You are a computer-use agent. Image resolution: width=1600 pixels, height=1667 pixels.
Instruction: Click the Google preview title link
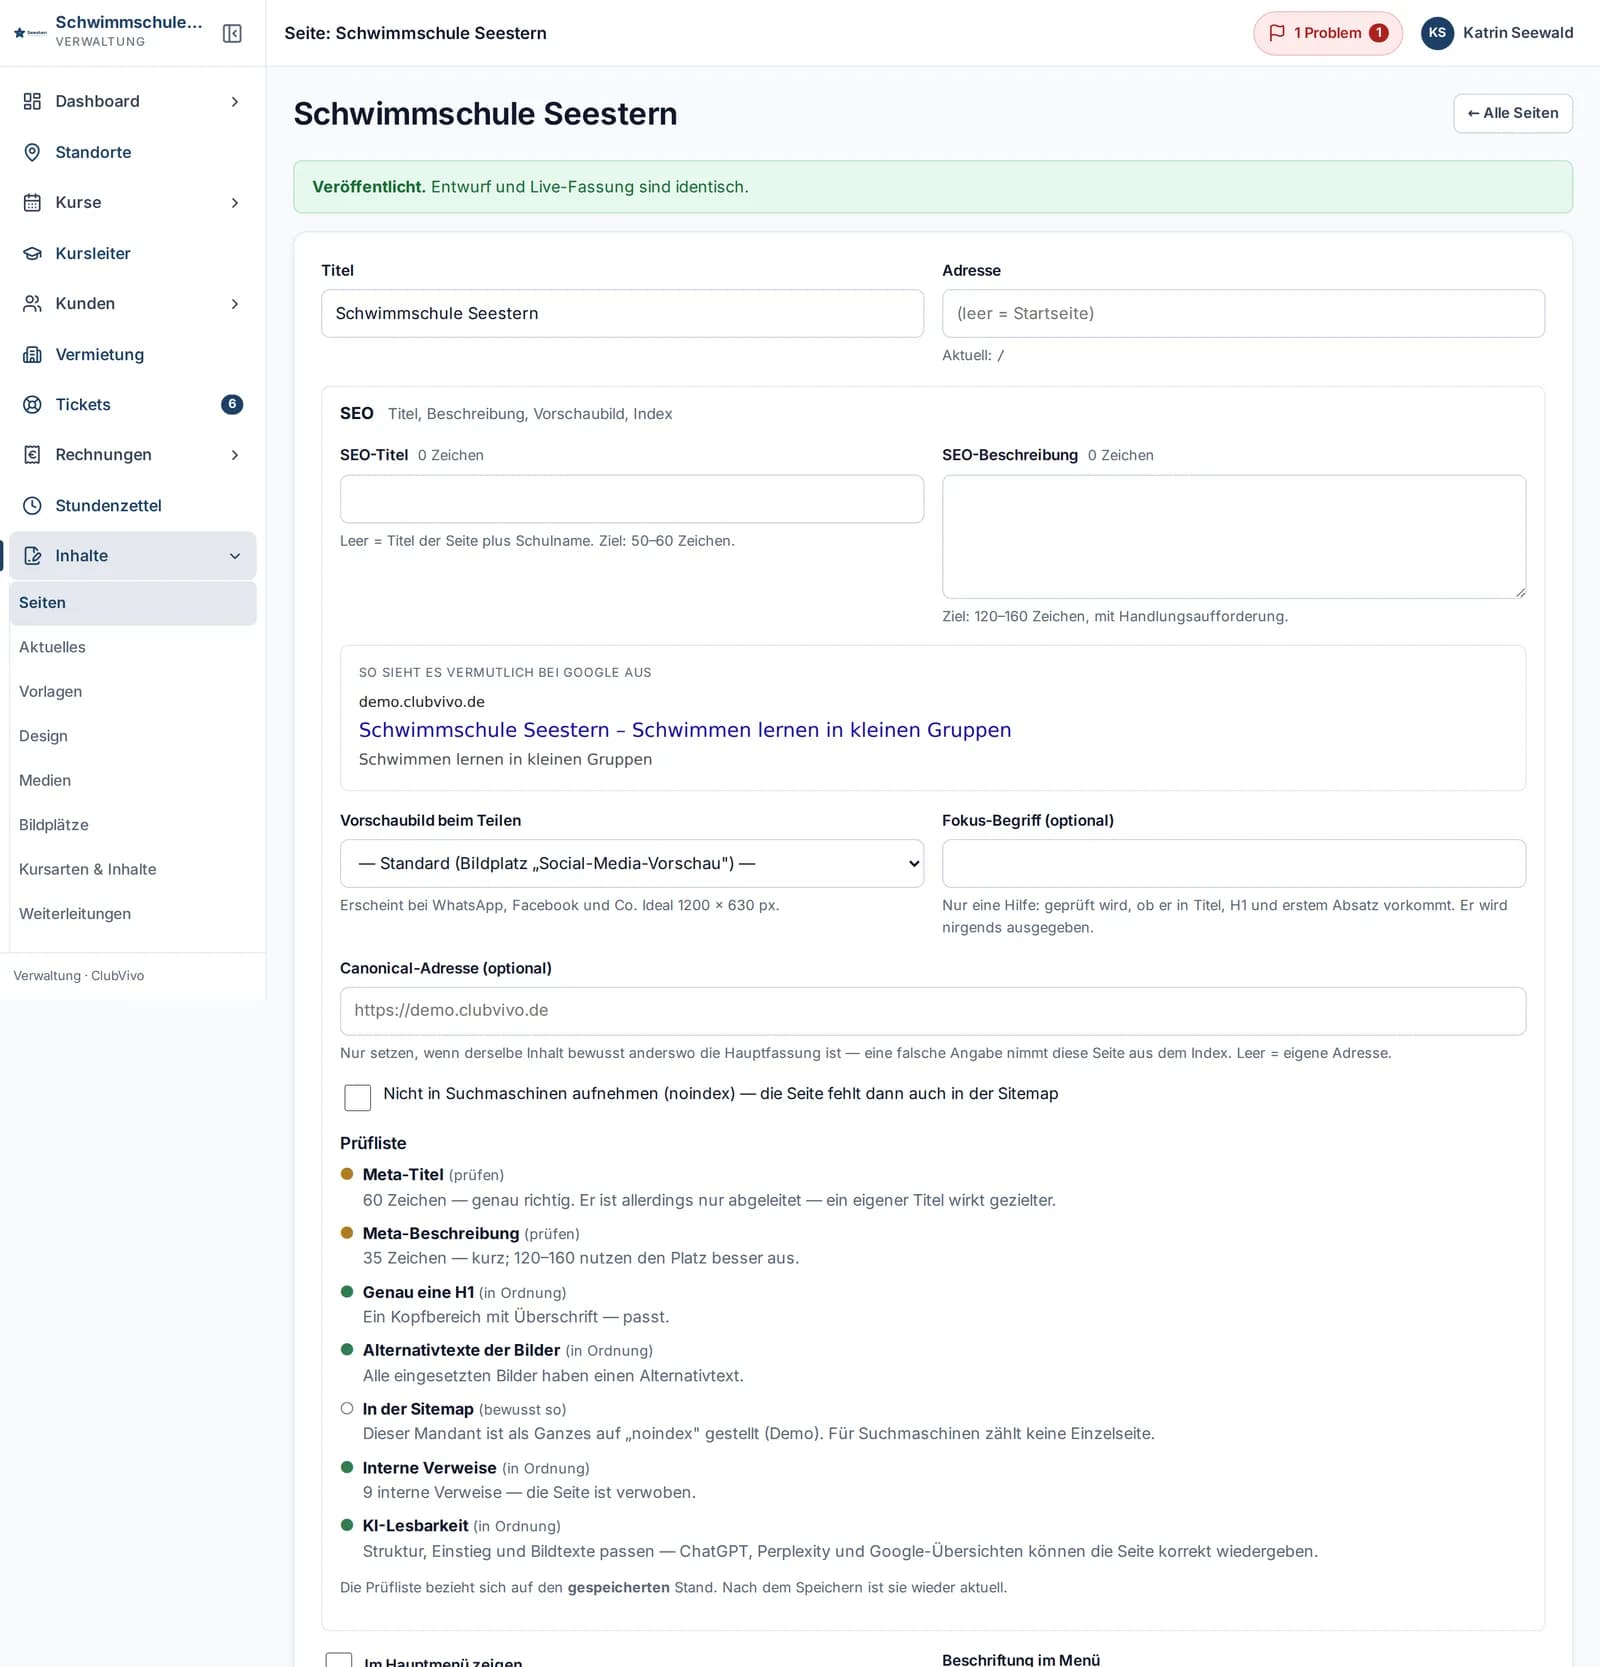685,730
